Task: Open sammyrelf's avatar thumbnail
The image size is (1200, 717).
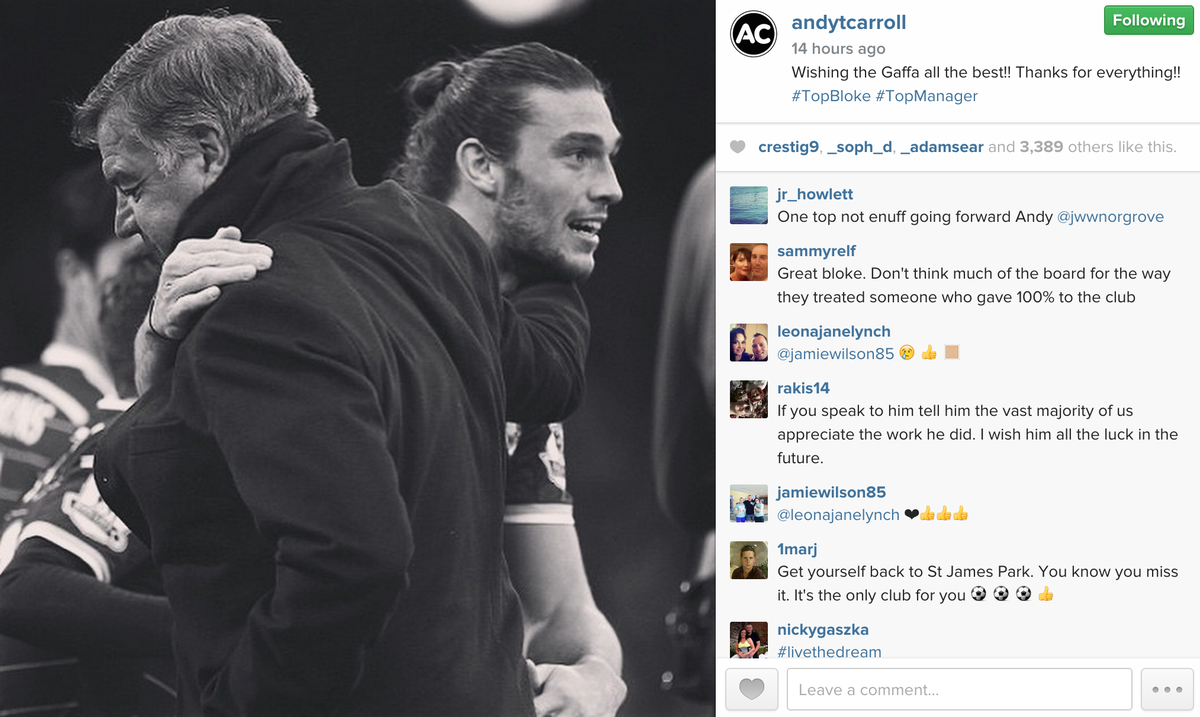Action: [749, 262]
